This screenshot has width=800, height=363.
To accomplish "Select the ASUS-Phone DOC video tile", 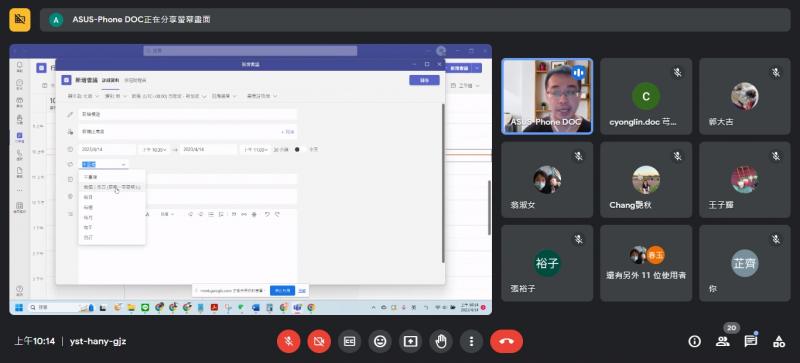I will (547, 96).
